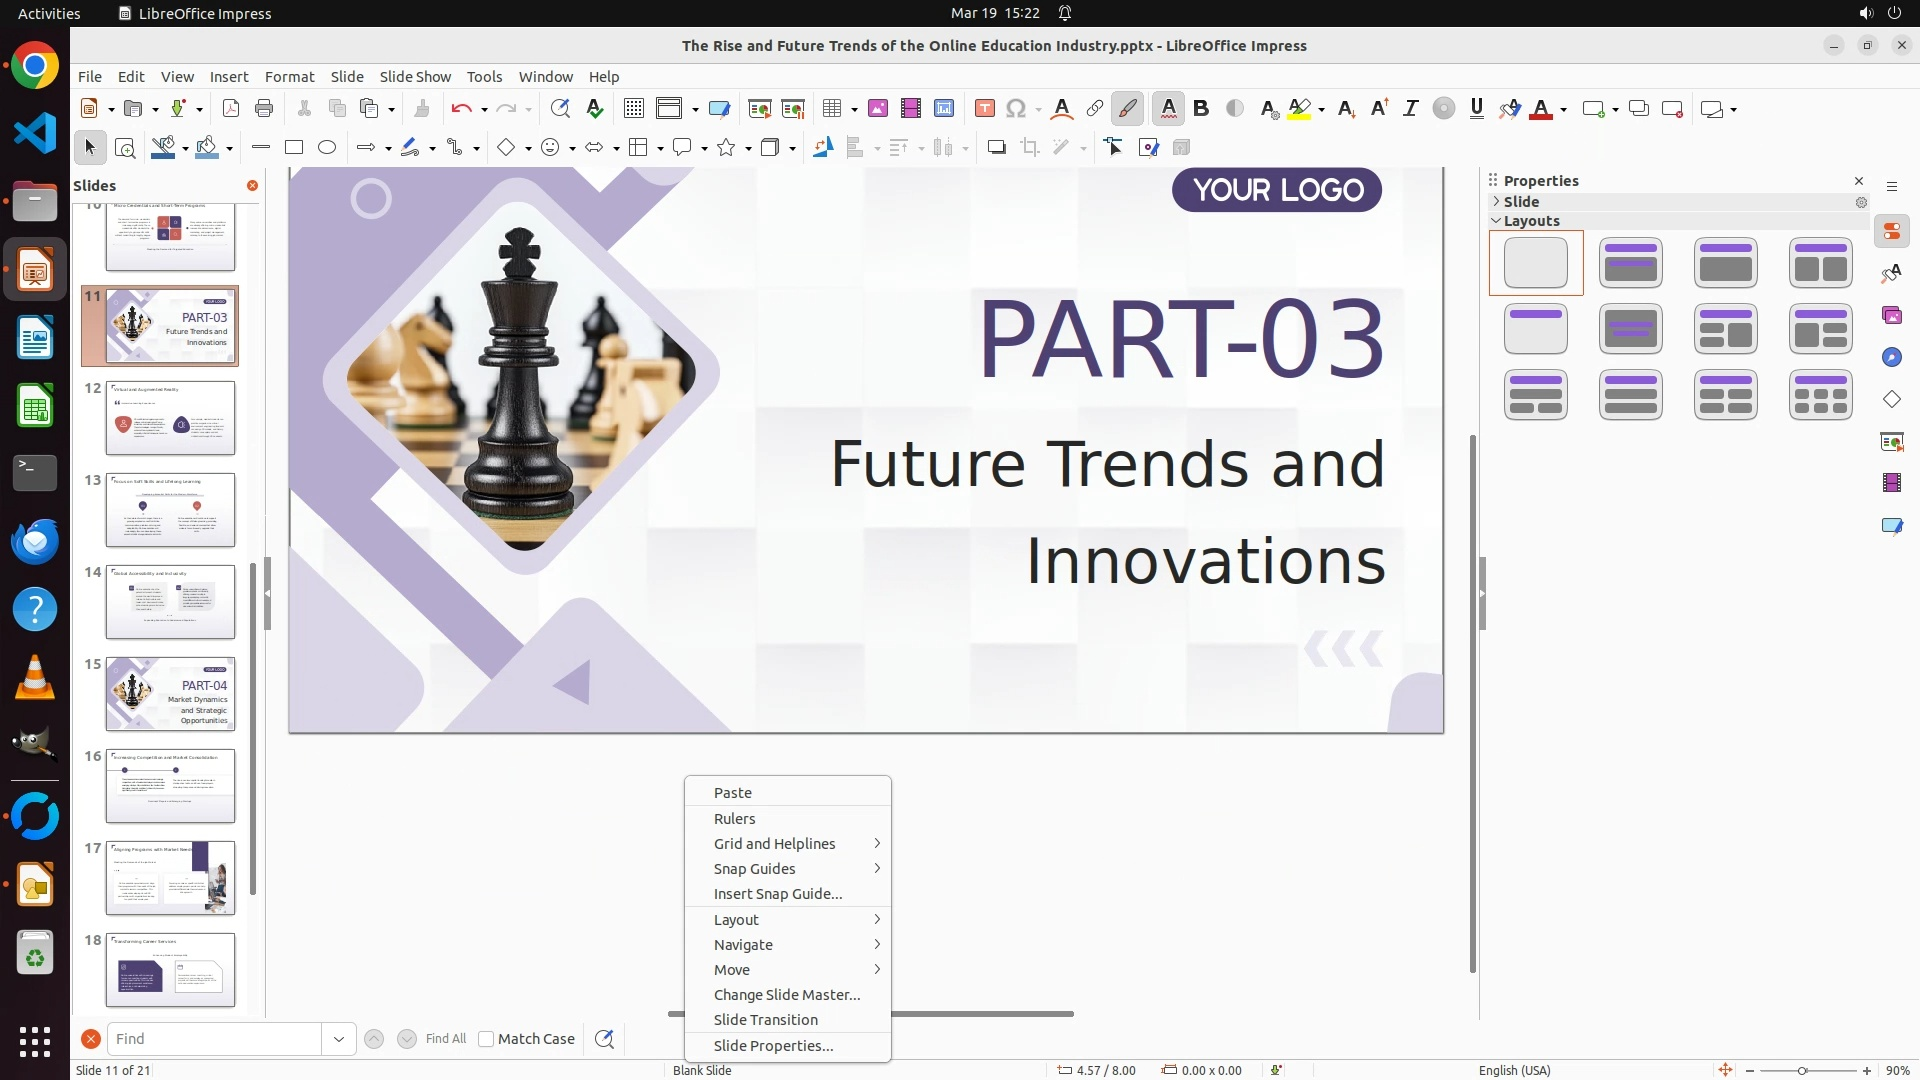Select the Ellipse drawing tool
The image size is (1920, 1080).
(327, 148)
